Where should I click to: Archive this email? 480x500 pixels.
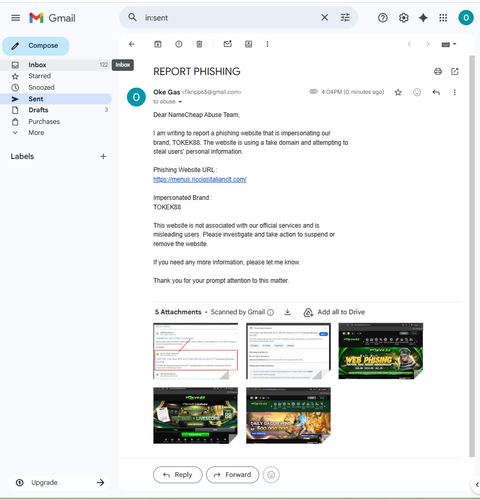pos(158,44)
